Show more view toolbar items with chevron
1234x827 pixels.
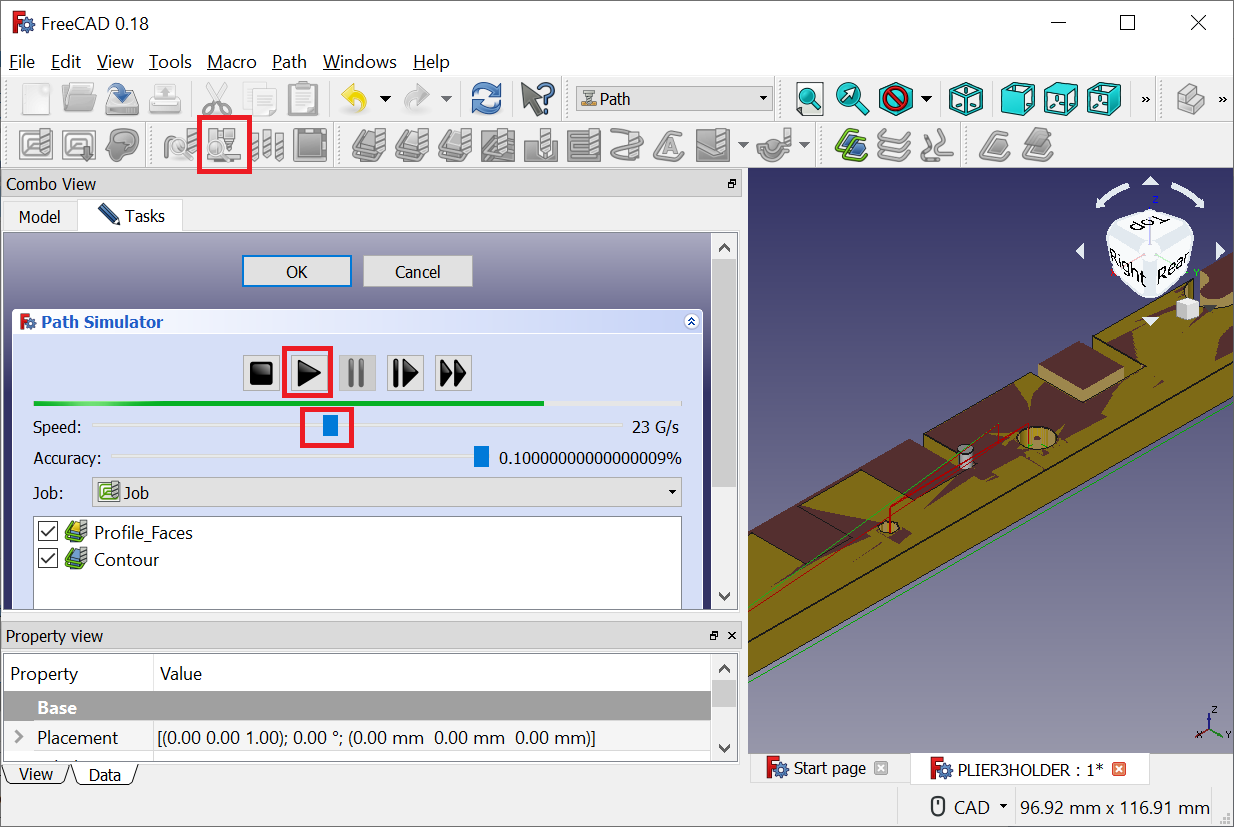click(1145, 99)
